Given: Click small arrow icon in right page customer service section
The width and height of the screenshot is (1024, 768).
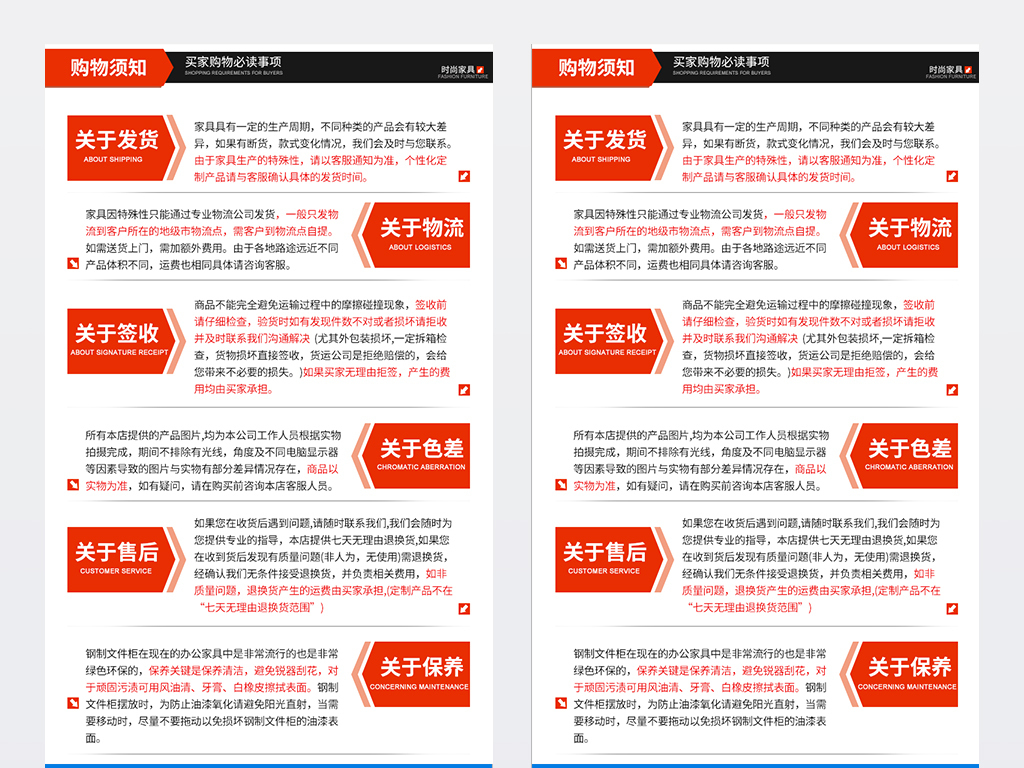Looking at the screenshot, I should pyautogui.click(x=952, y=605).
